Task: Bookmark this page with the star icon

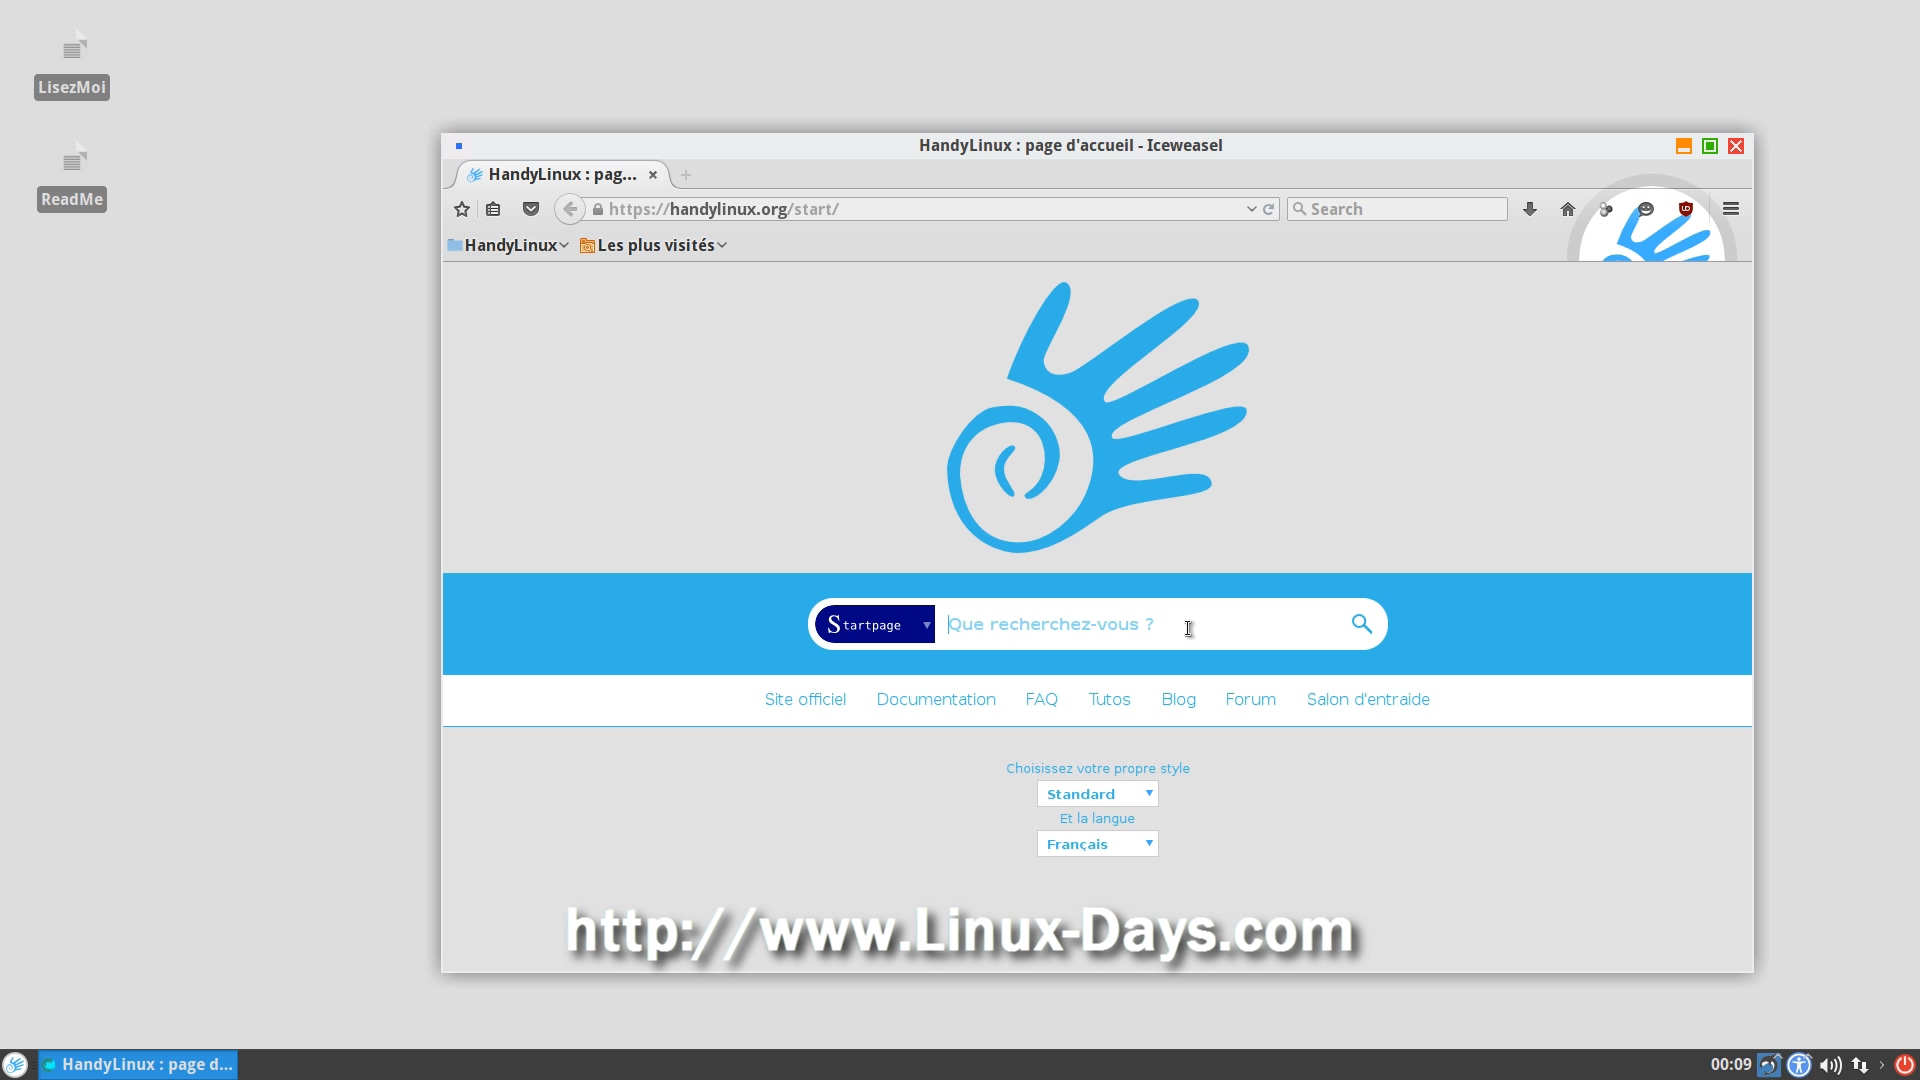Action: (461, 209)
